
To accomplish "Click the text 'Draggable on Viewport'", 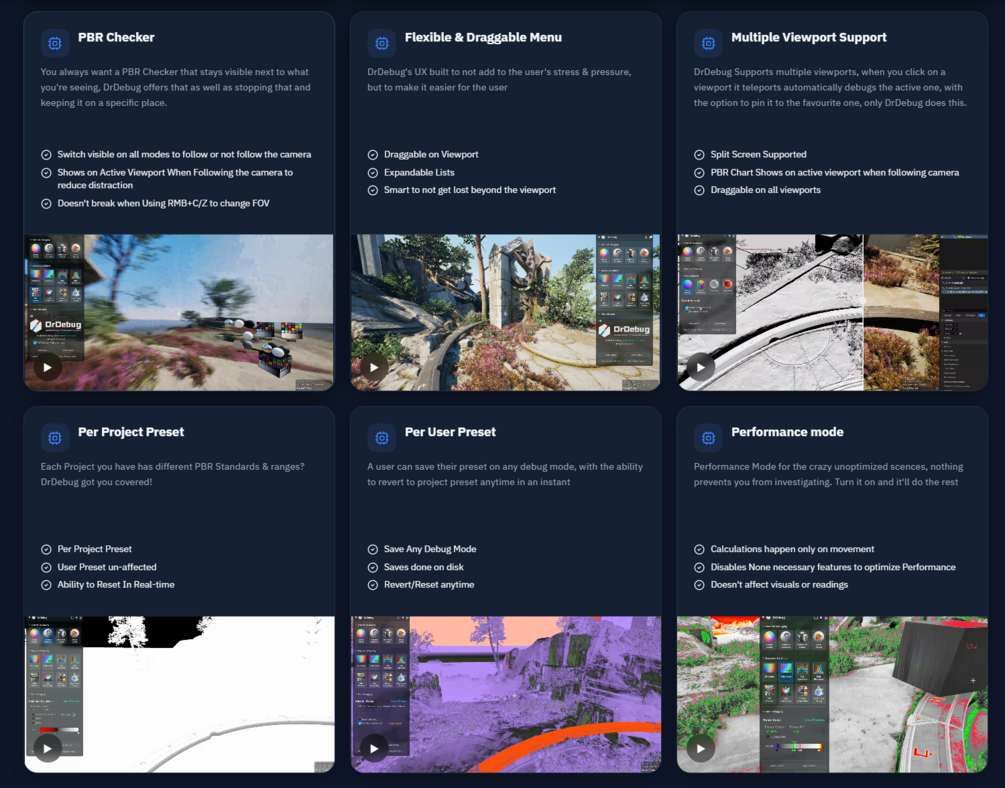I will click(431, 155).
